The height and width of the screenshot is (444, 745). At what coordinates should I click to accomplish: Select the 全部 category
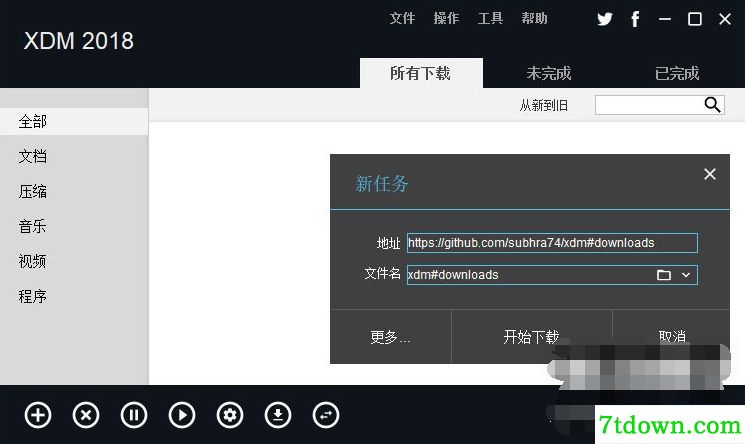click(74, 122)
